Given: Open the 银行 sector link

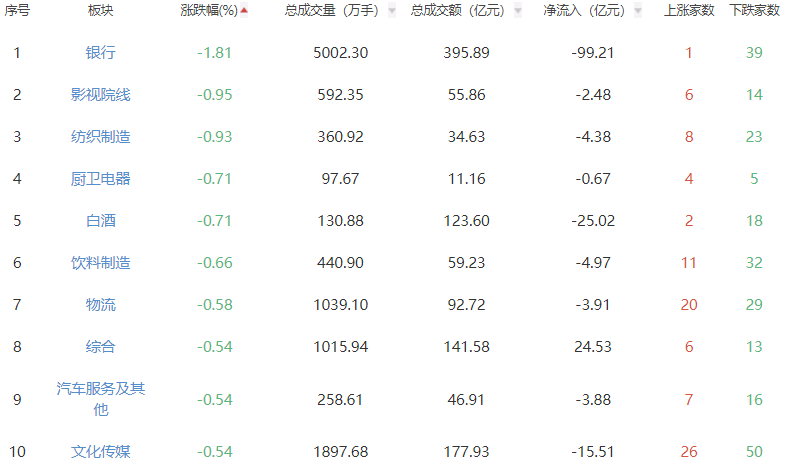Looking at the screenshot, I should pos(100,52).
